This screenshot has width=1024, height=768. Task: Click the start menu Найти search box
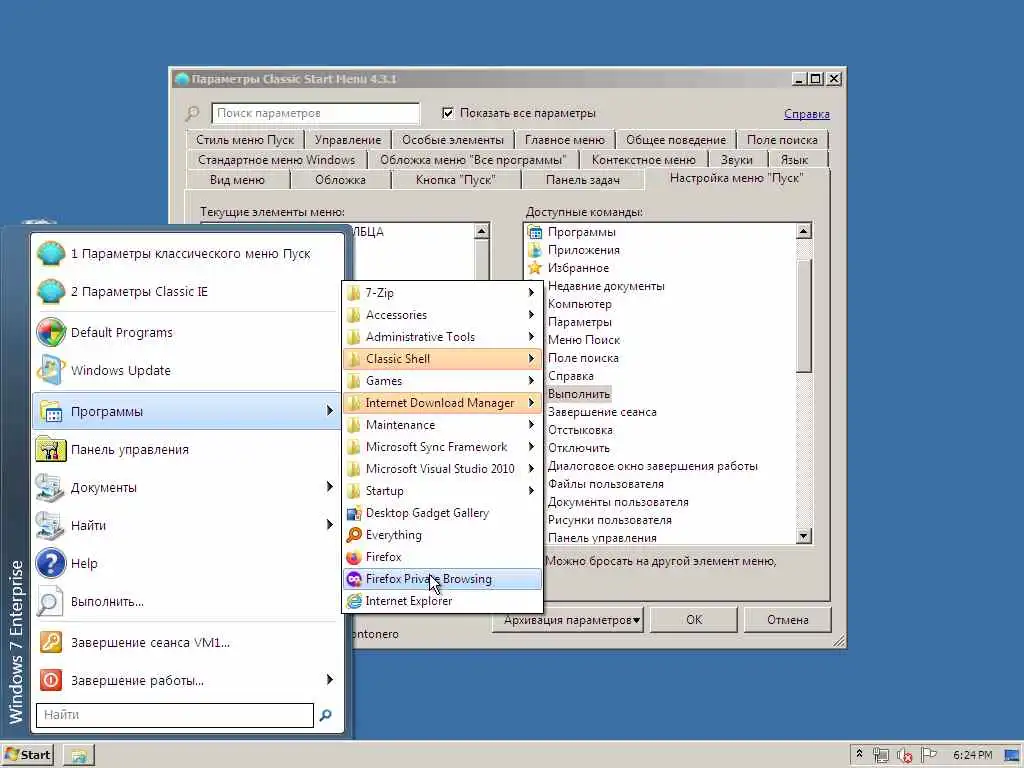(x=175, y=715)
